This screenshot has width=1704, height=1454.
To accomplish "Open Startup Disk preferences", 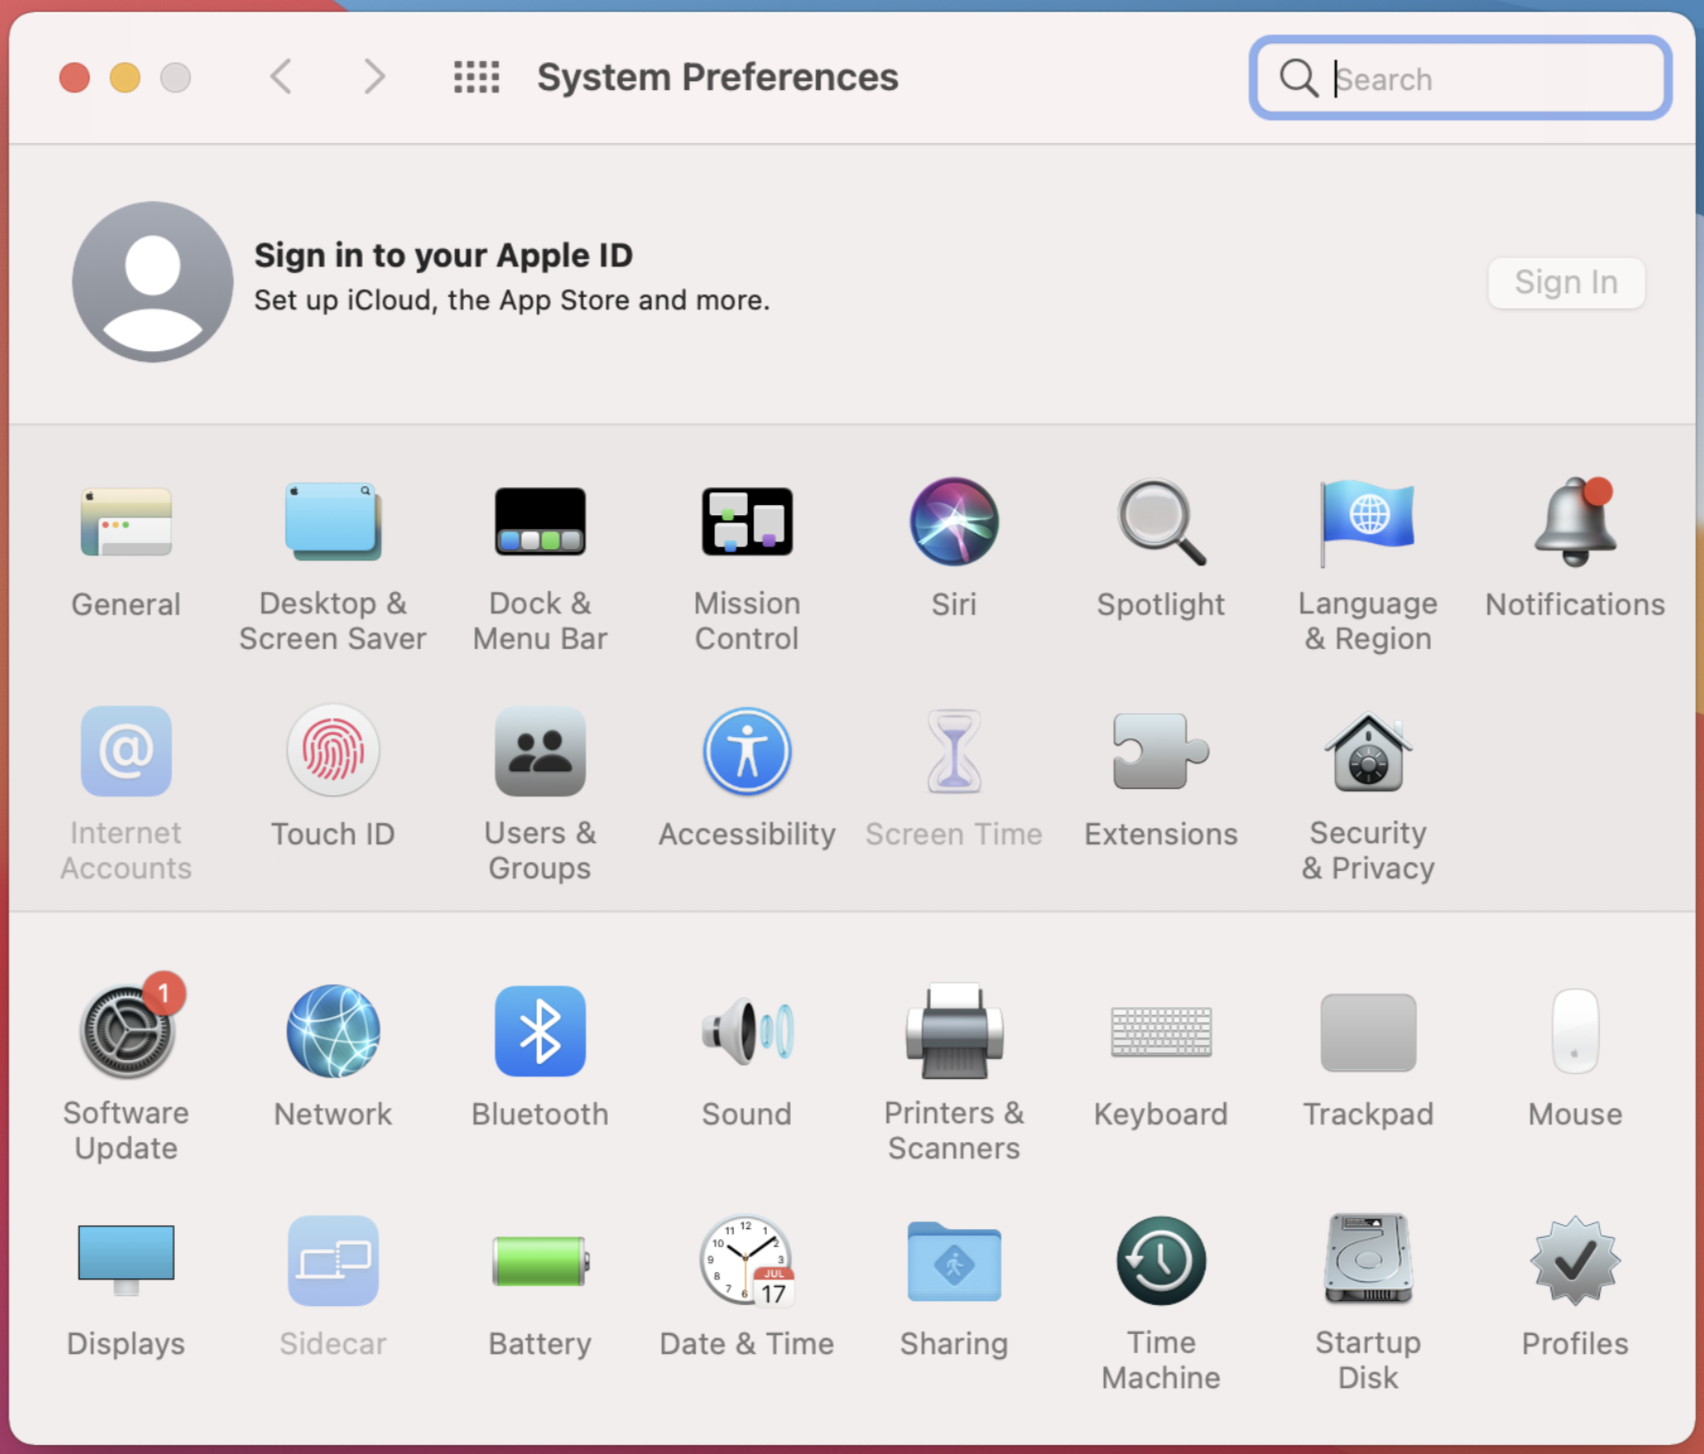I will coord(1368,1260).
